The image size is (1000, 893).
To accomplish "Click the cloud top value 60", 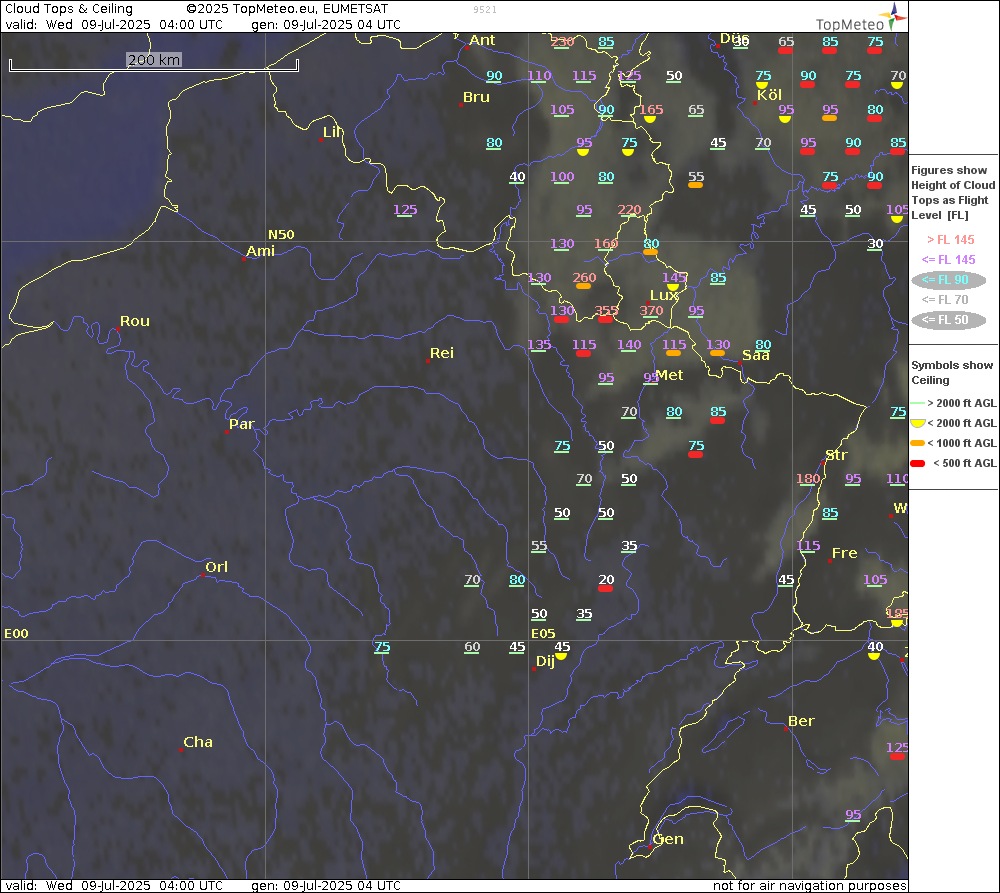I will tap(472, 647).
